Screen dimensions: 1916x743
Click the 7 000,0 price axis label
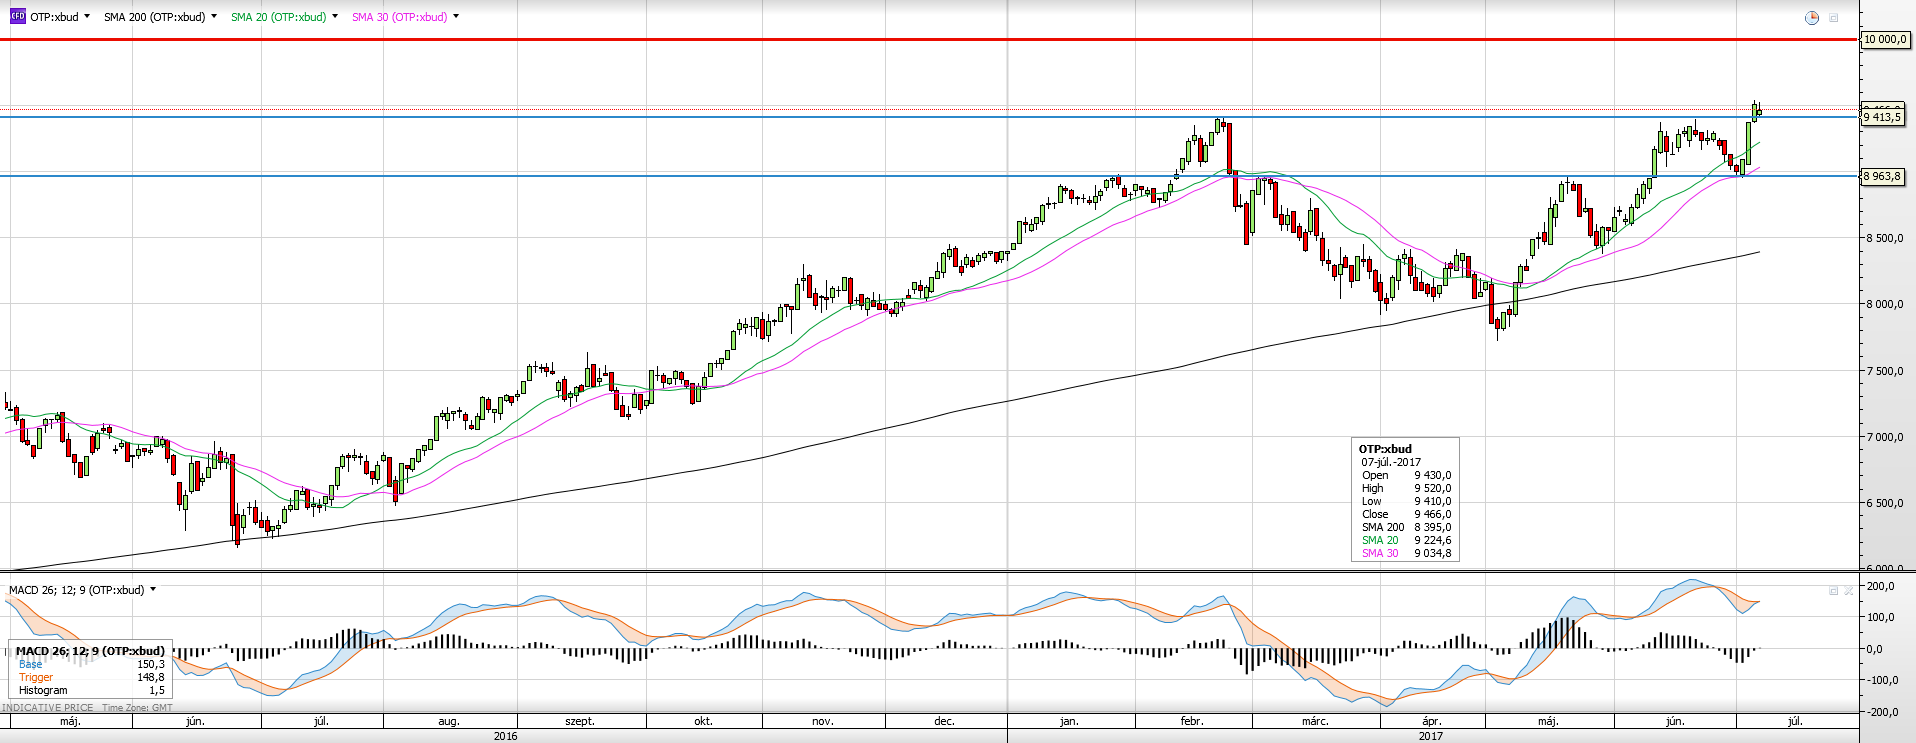(x=1884, y=437)
